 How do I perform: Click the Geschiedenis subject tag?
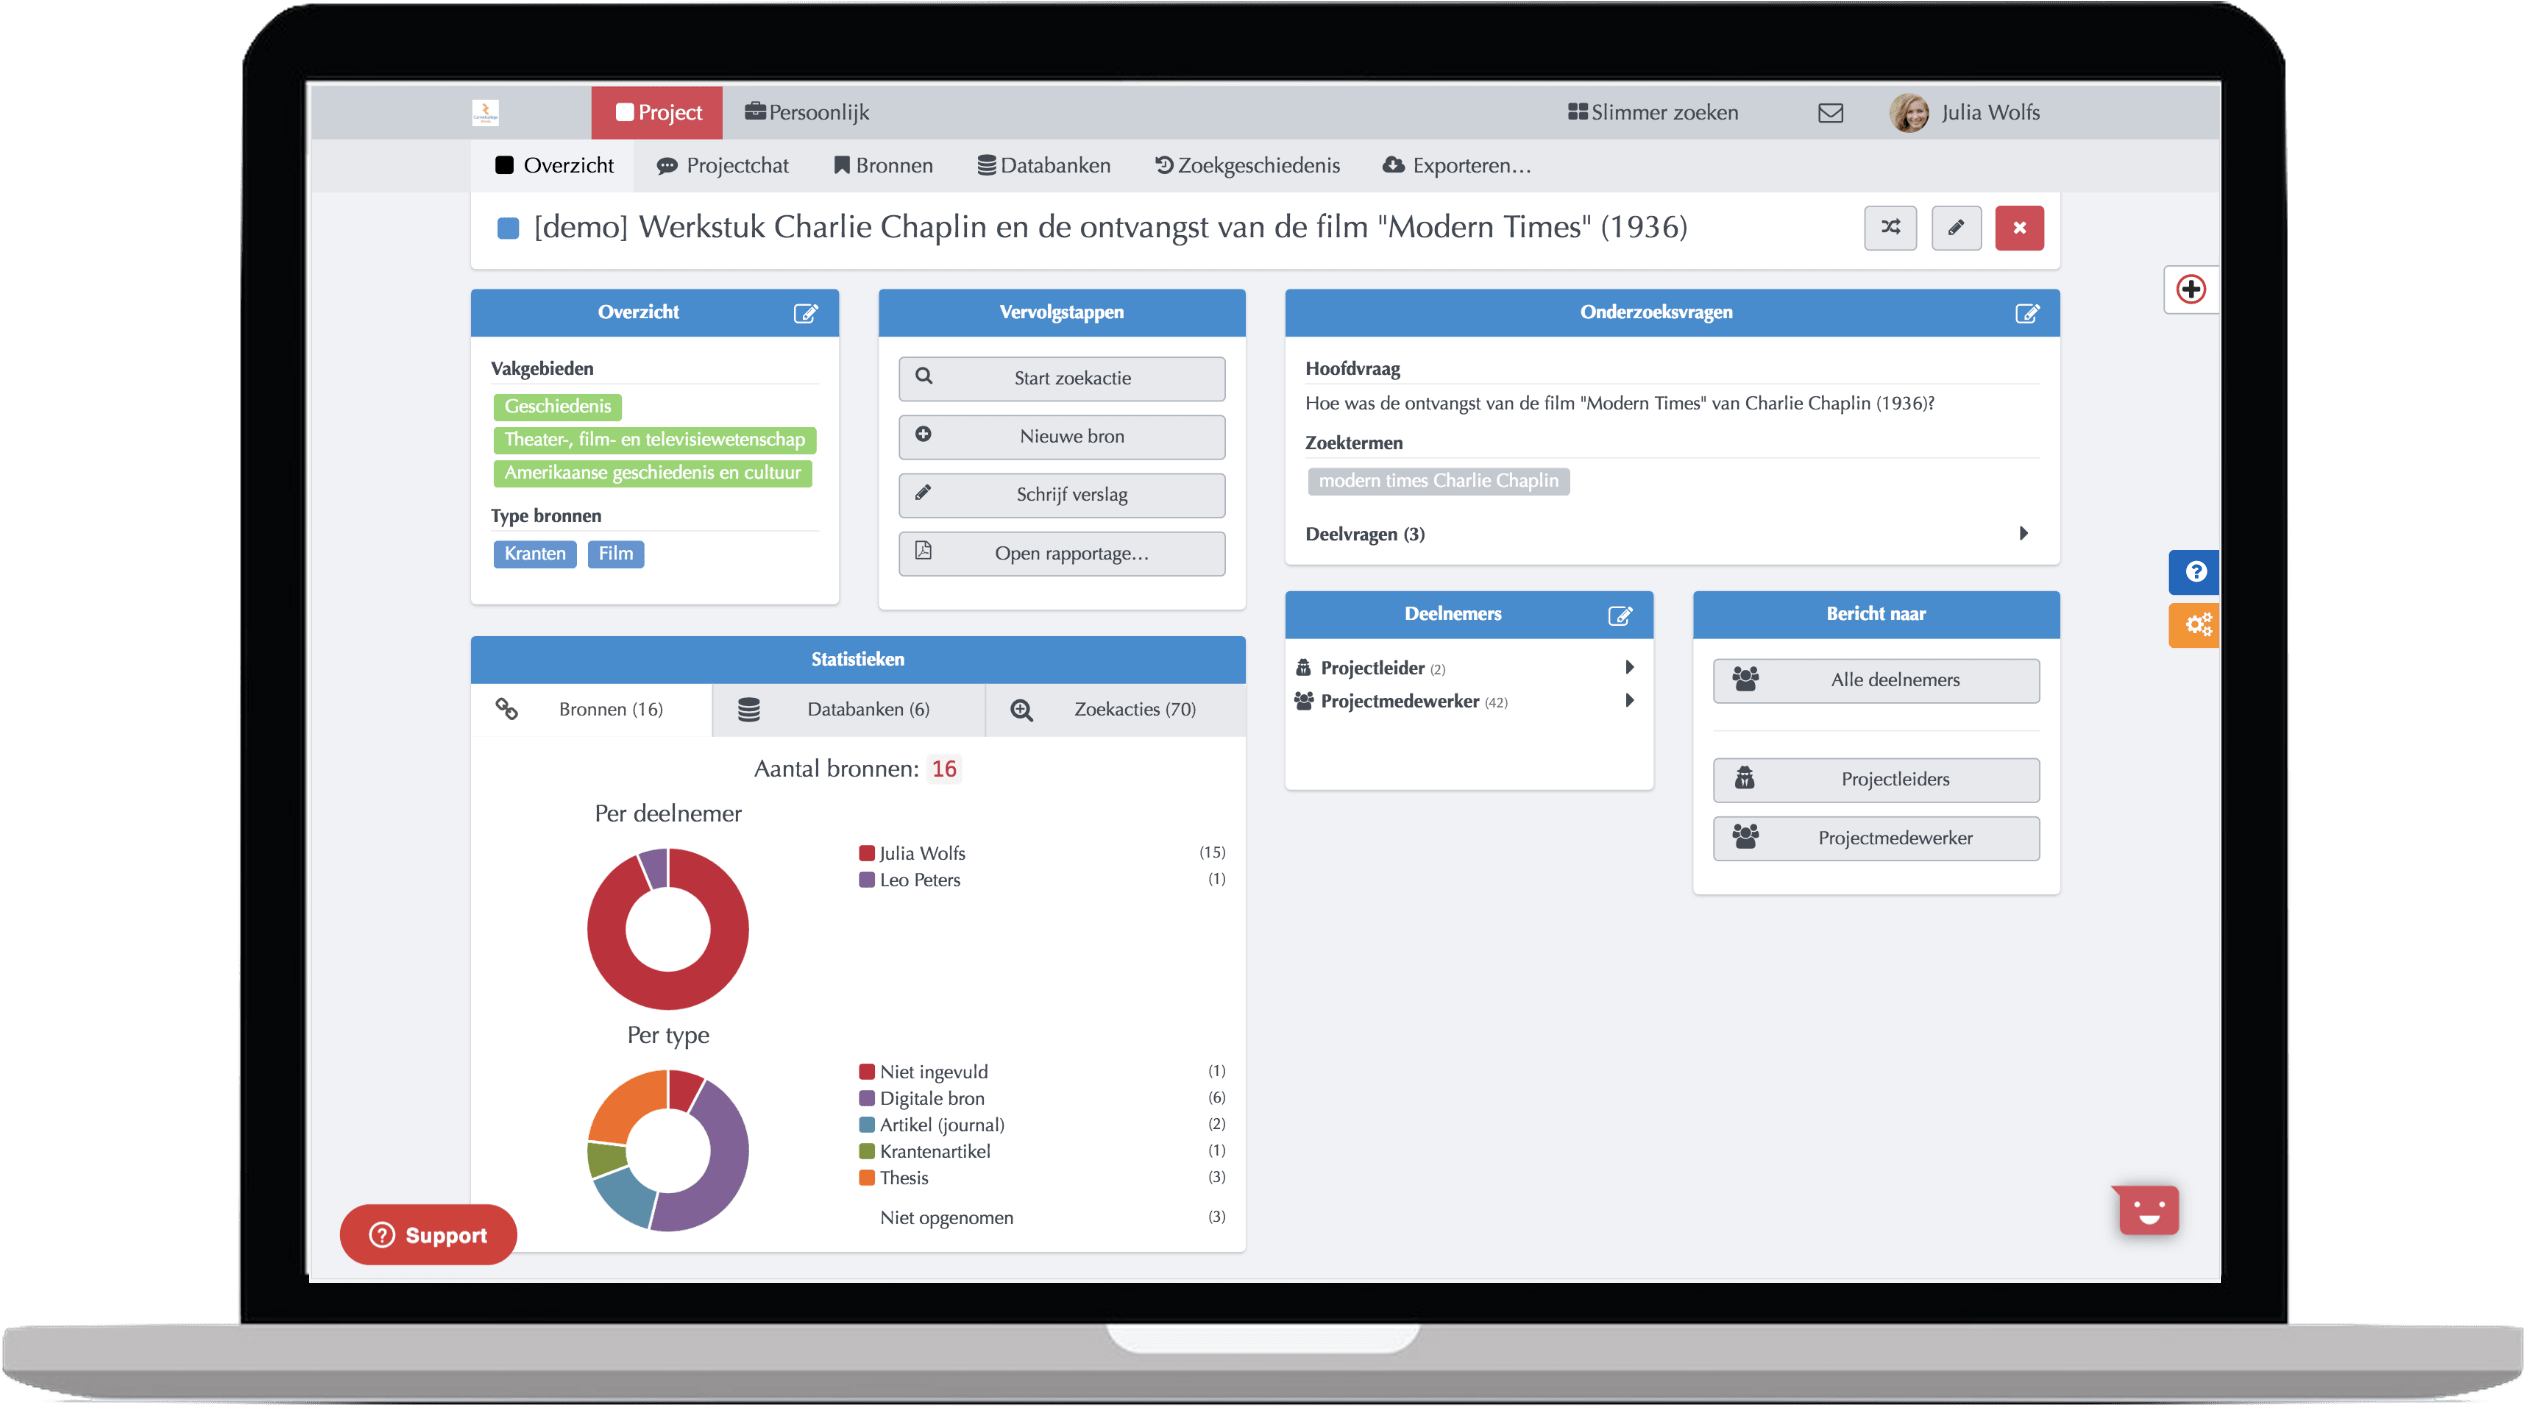(557, 407)
